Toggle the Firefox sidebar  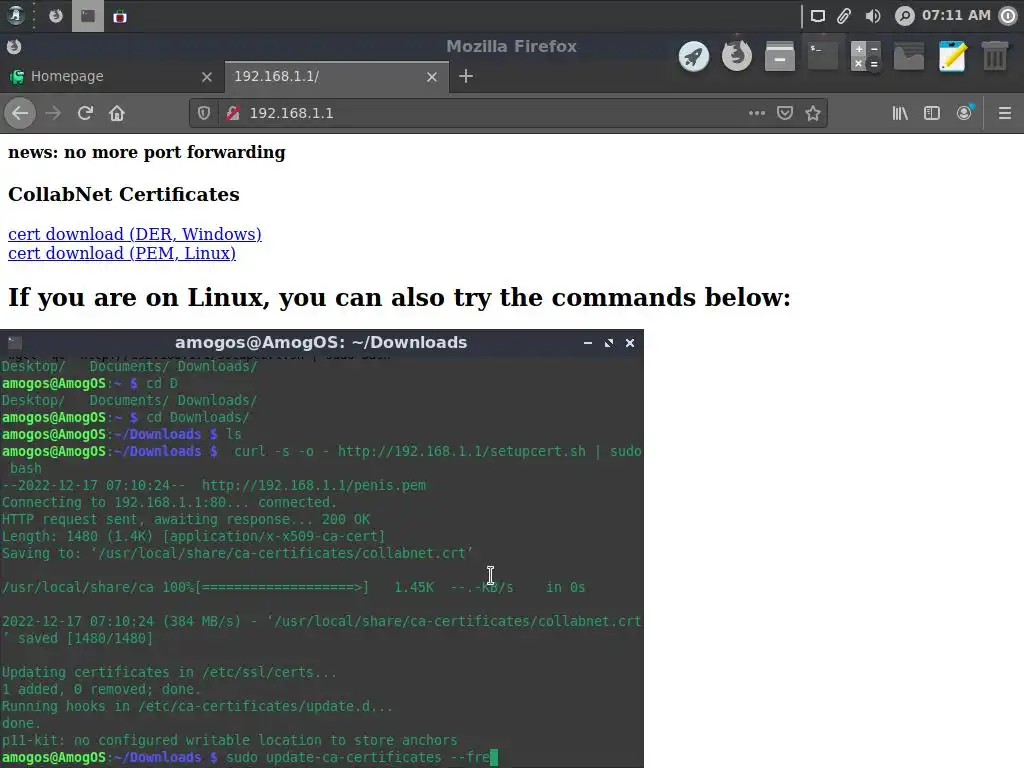pos(932,113)
